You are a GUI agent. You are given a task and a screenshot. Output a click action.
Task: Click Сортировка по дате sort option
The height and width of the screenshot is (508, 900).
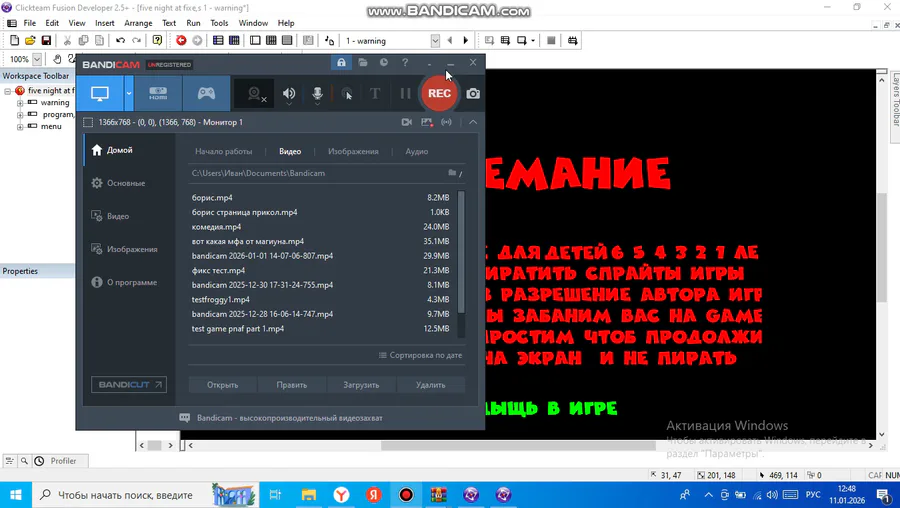click(421, 355)
